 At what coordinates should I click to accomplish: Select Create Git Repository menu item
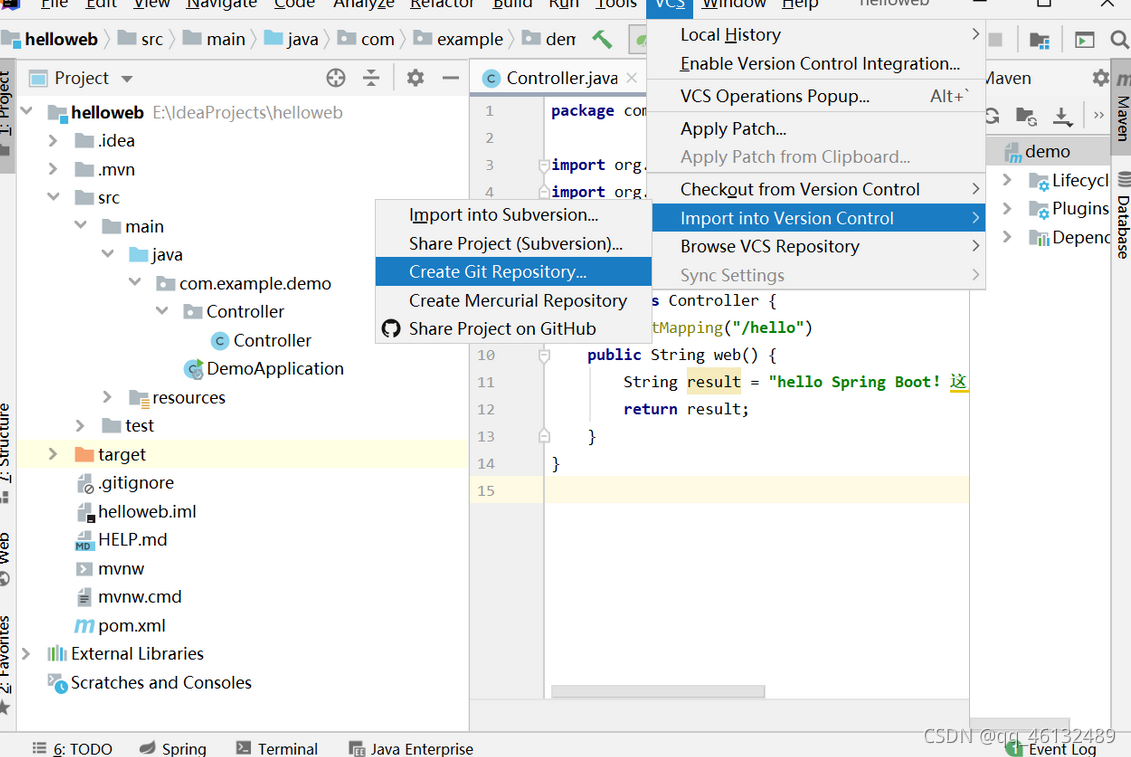click(x=514, y=272)
